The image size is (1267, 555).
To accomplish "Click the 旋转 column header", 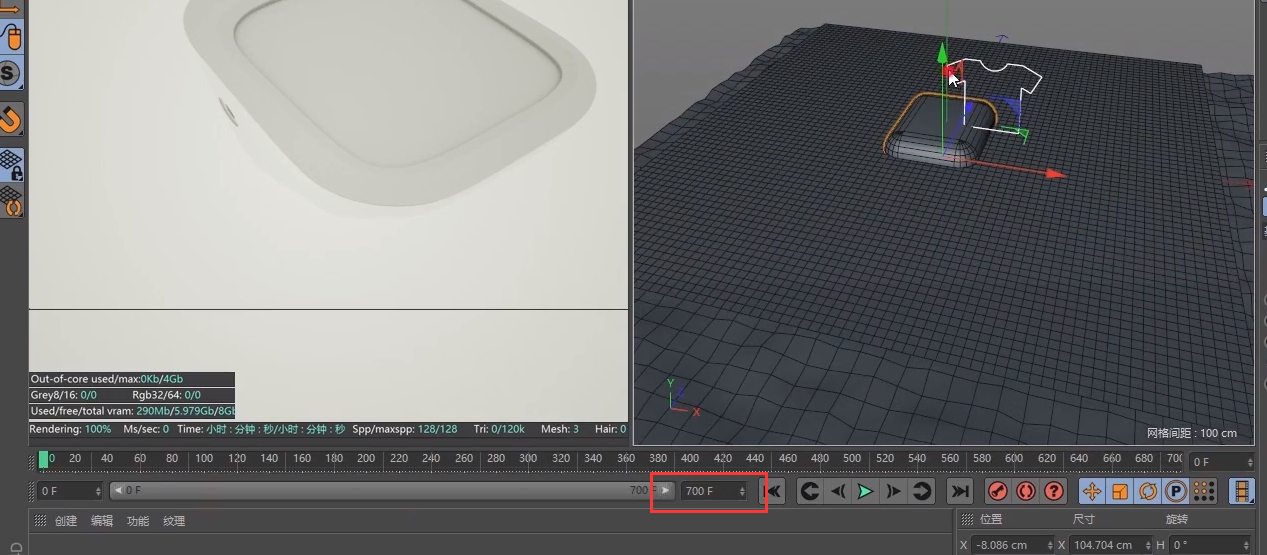I will point(1177,520).
